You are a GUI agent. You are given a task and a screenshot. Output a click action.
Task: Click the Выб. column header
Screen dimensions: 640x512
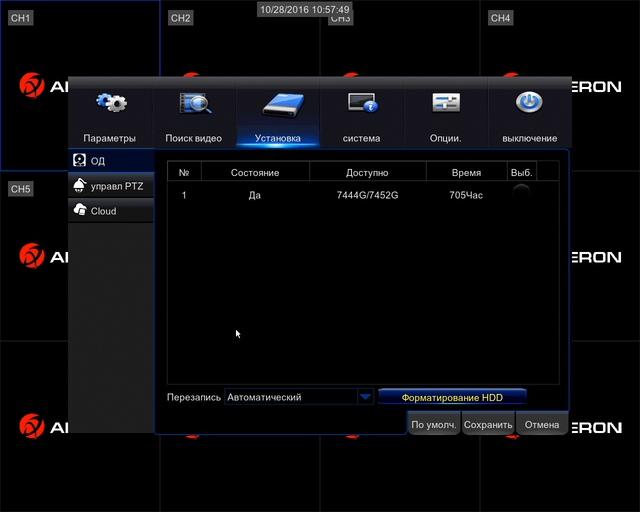point(522,172)
